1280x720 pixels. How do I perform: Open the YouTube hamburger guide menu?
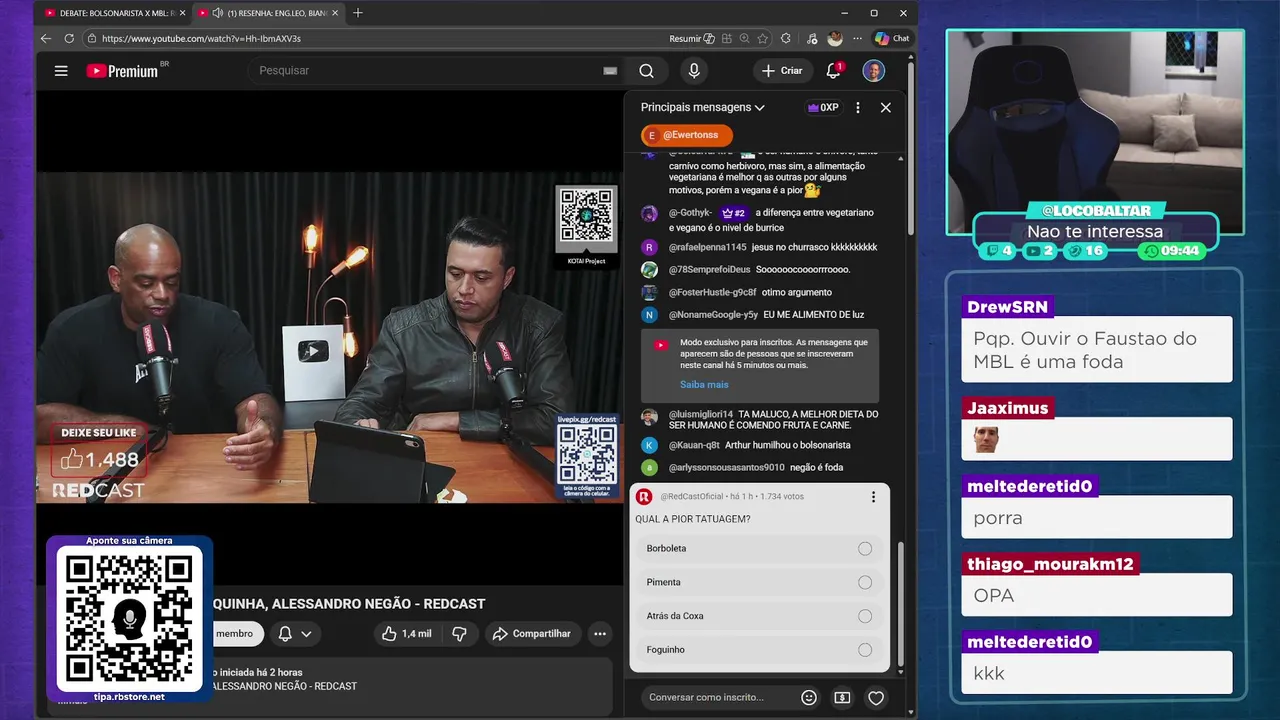pyautogui.click(x=61, y=71)
